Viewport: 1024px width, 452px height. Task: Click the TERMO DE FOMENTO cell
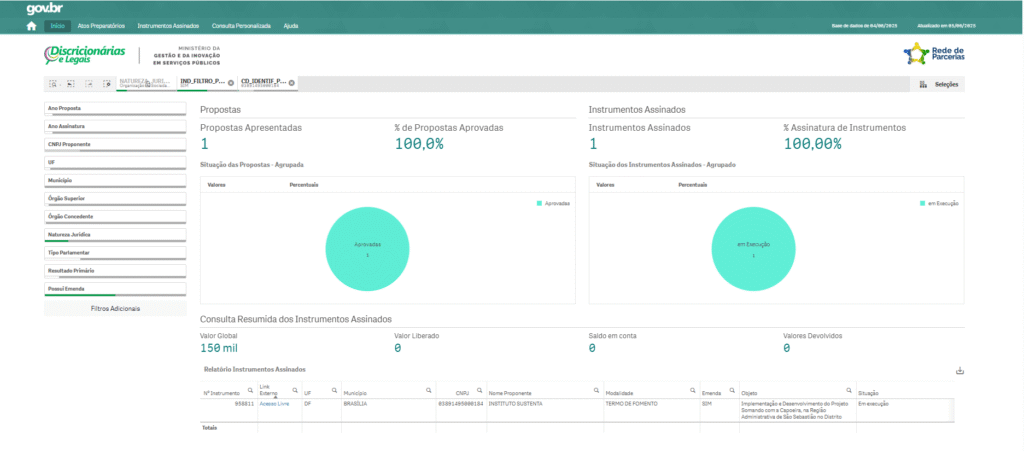[x=632, y=404]
